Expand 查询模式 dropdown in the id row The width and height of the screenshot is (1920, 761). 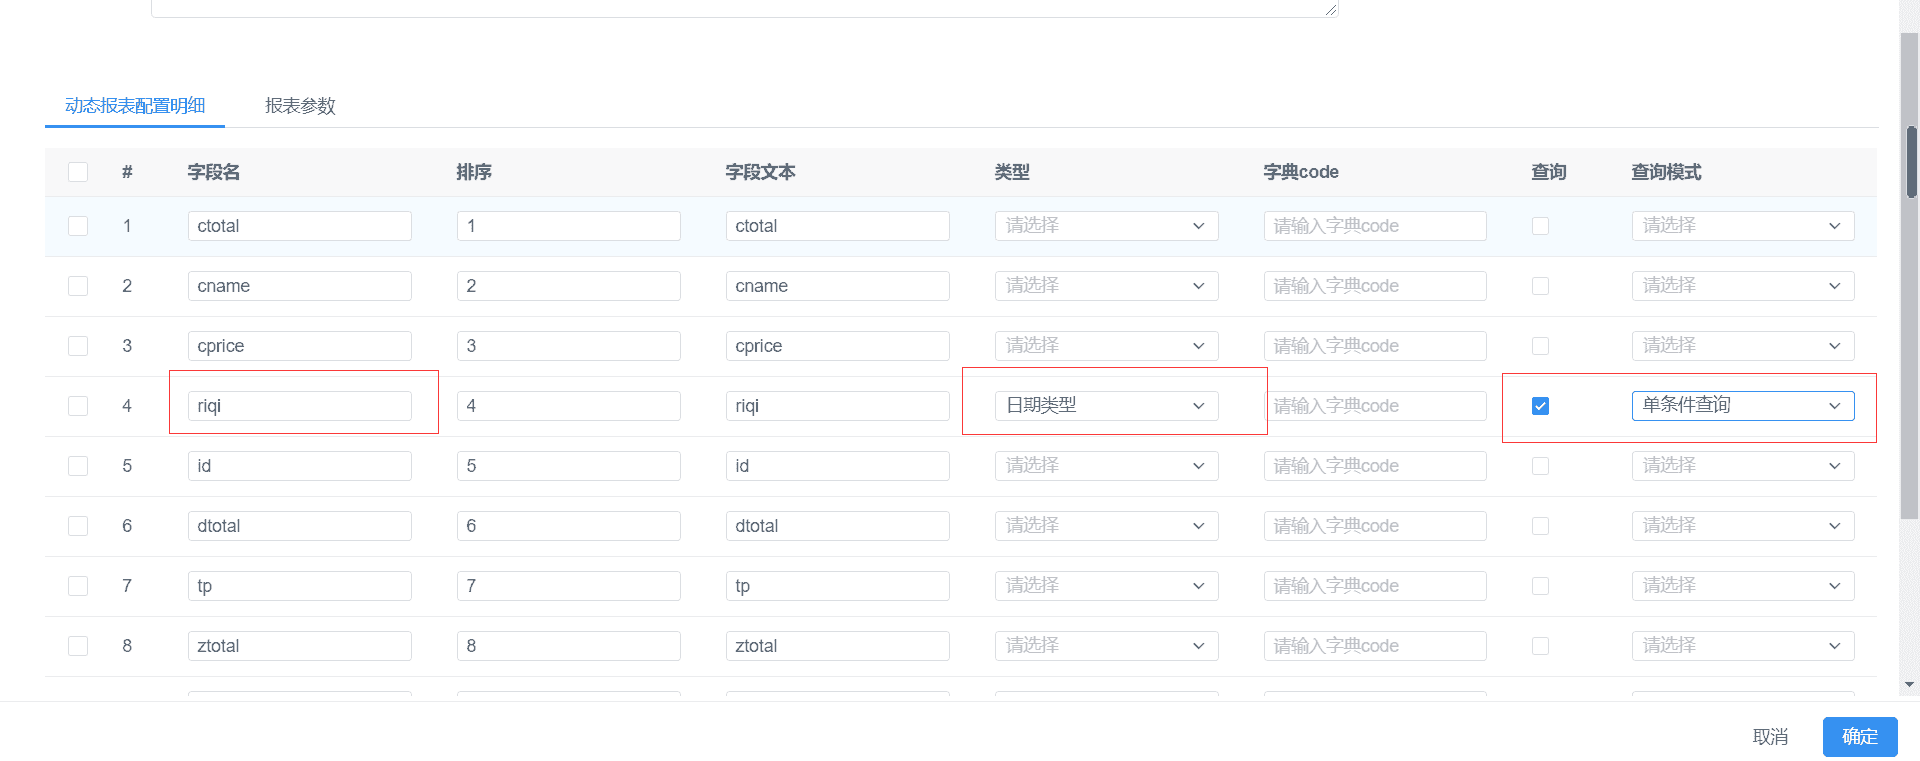coord(1742,466)
